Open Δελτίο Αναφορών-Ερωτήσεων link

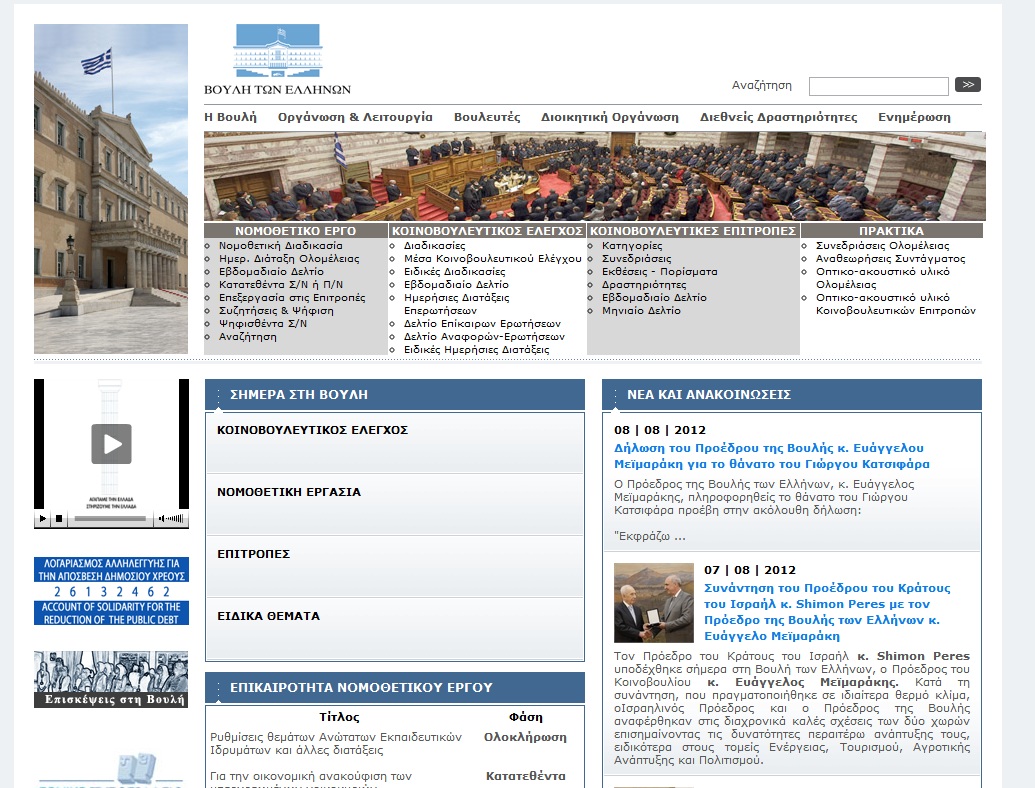coord(484,337)
